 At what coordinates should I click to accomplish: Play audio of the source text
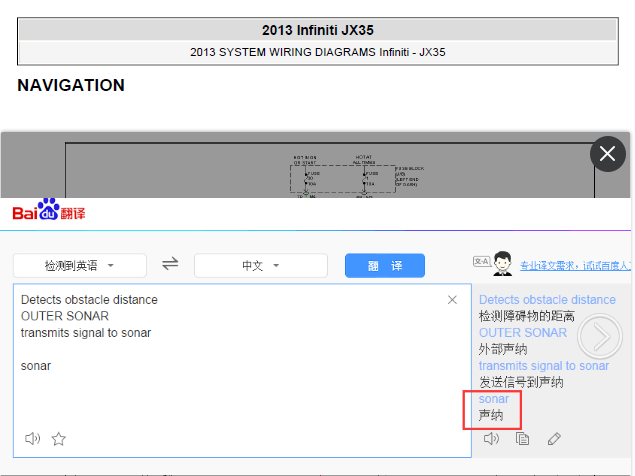coord(32,439)
